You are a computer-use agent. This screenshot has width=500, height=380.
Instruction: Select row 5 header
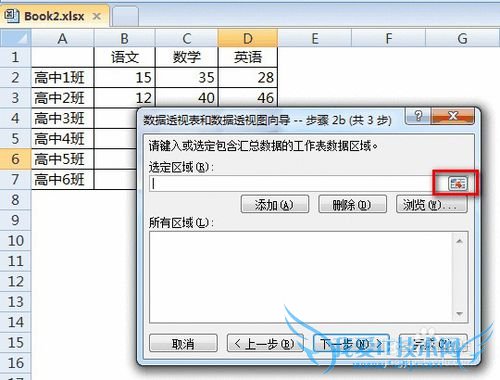pyautogui.click(x=15, y=139)
